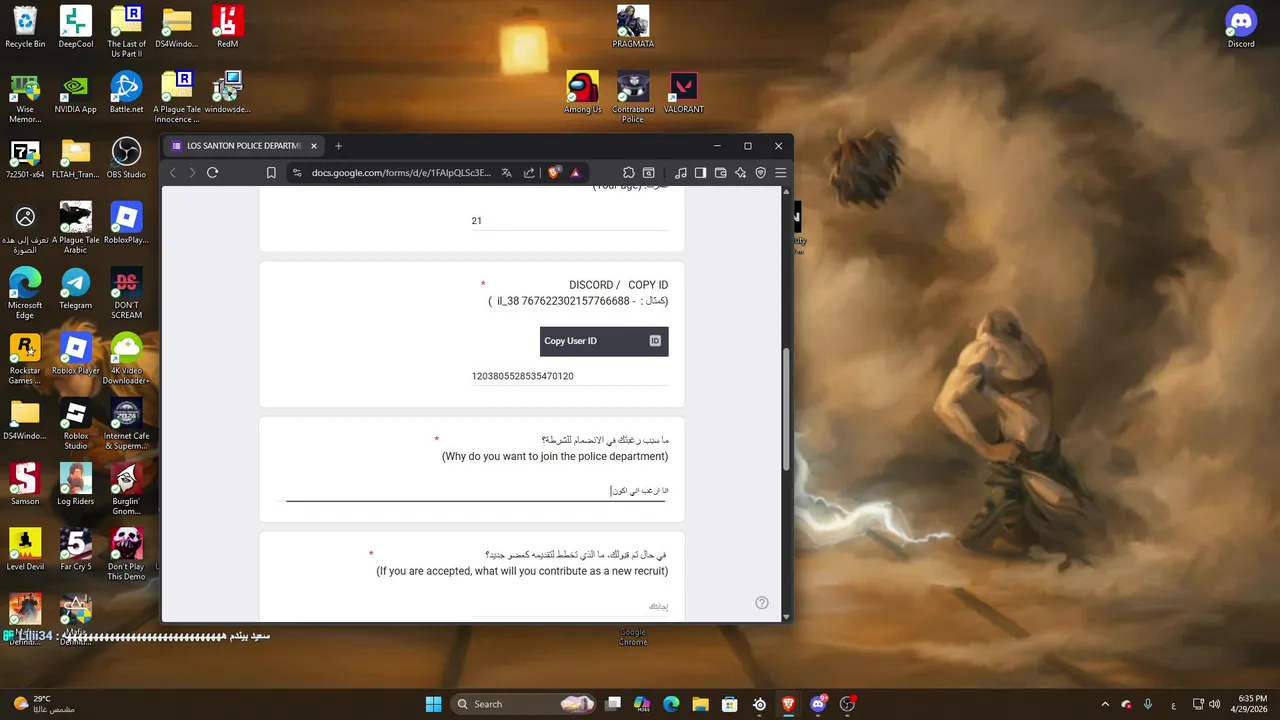Open Leo AI sparkle icon
This screenshot has height=720, width=1280.
[x=740, y=173]
